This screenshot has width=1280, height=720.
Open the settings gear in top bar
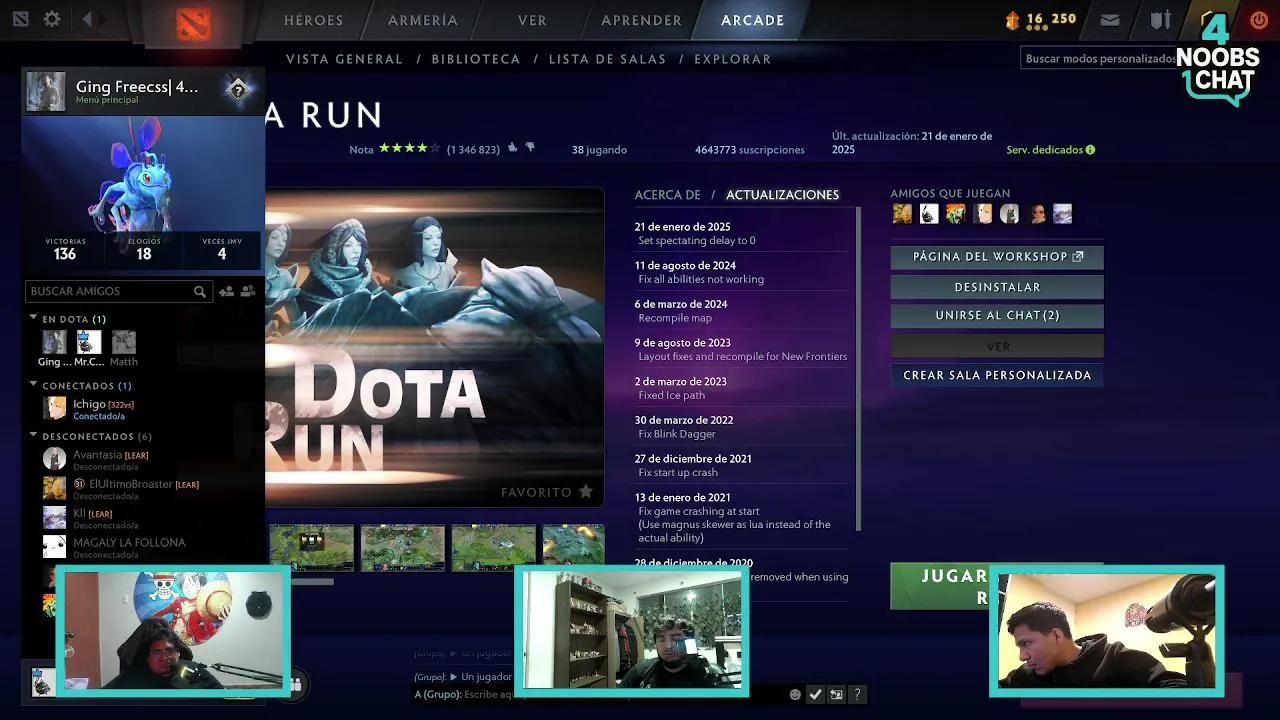(x=52, y=19)
